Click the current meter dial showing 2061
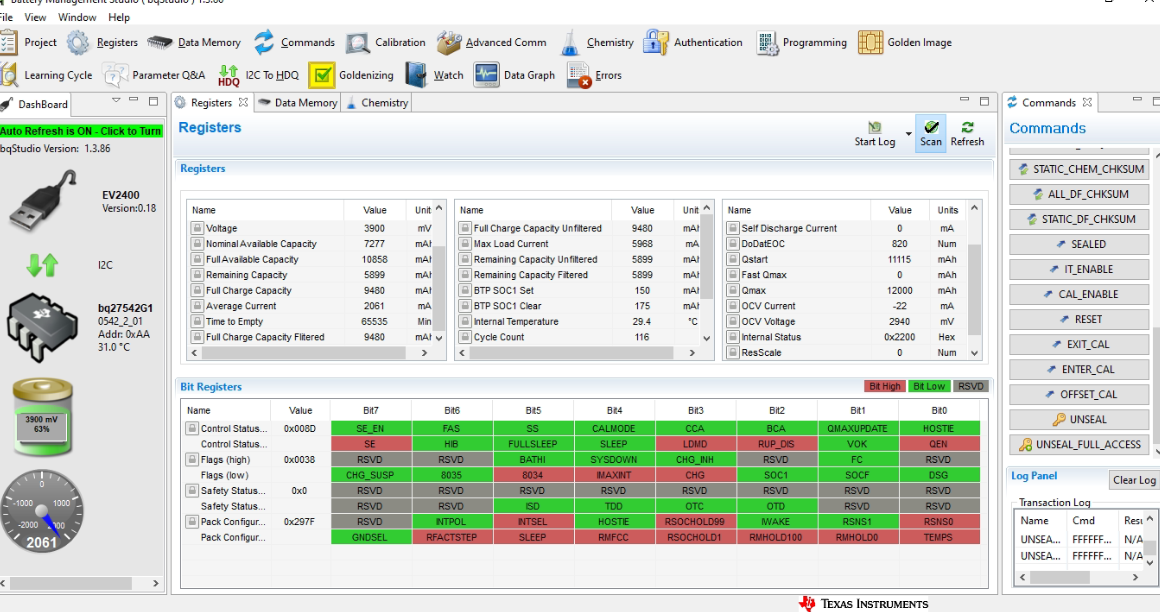The width and height of the screenshot is (1160, 612). (x=42, y=511)
